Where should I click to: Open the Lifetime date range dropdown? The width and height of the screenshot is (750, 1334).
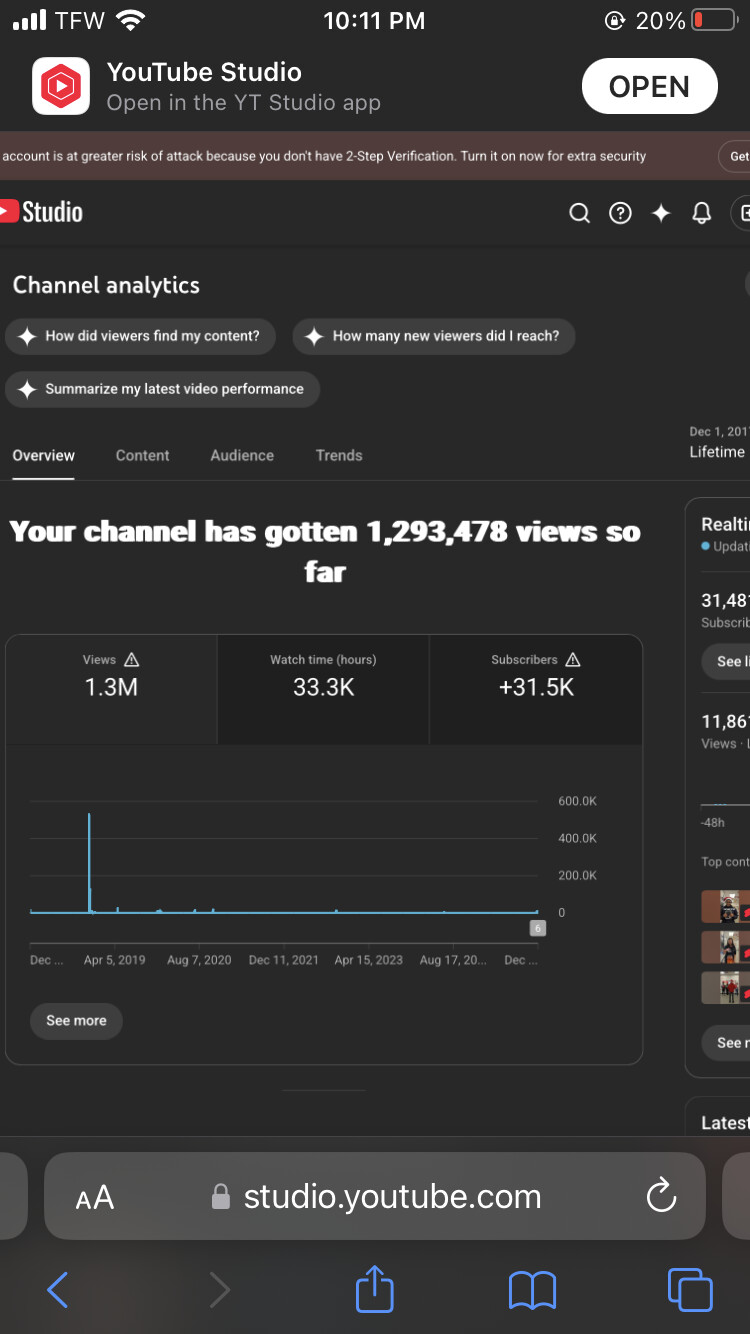718,443
